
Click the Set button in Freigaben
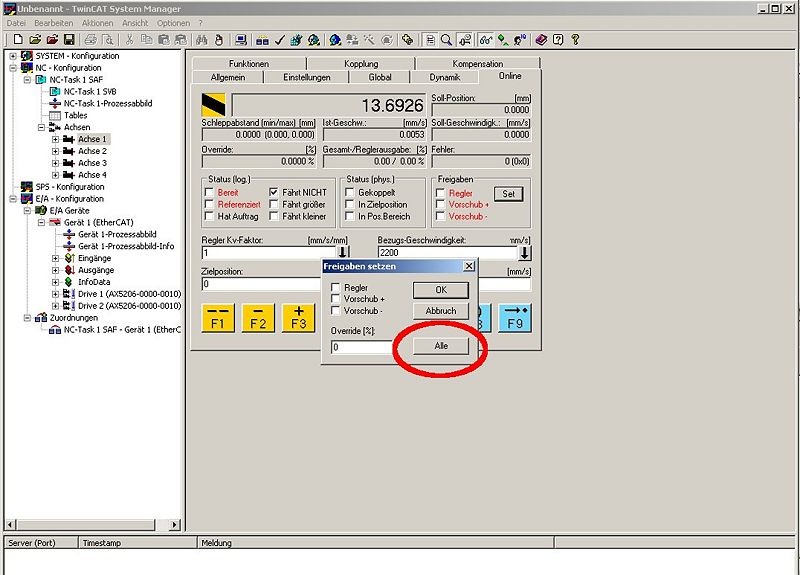pos(509,193)
